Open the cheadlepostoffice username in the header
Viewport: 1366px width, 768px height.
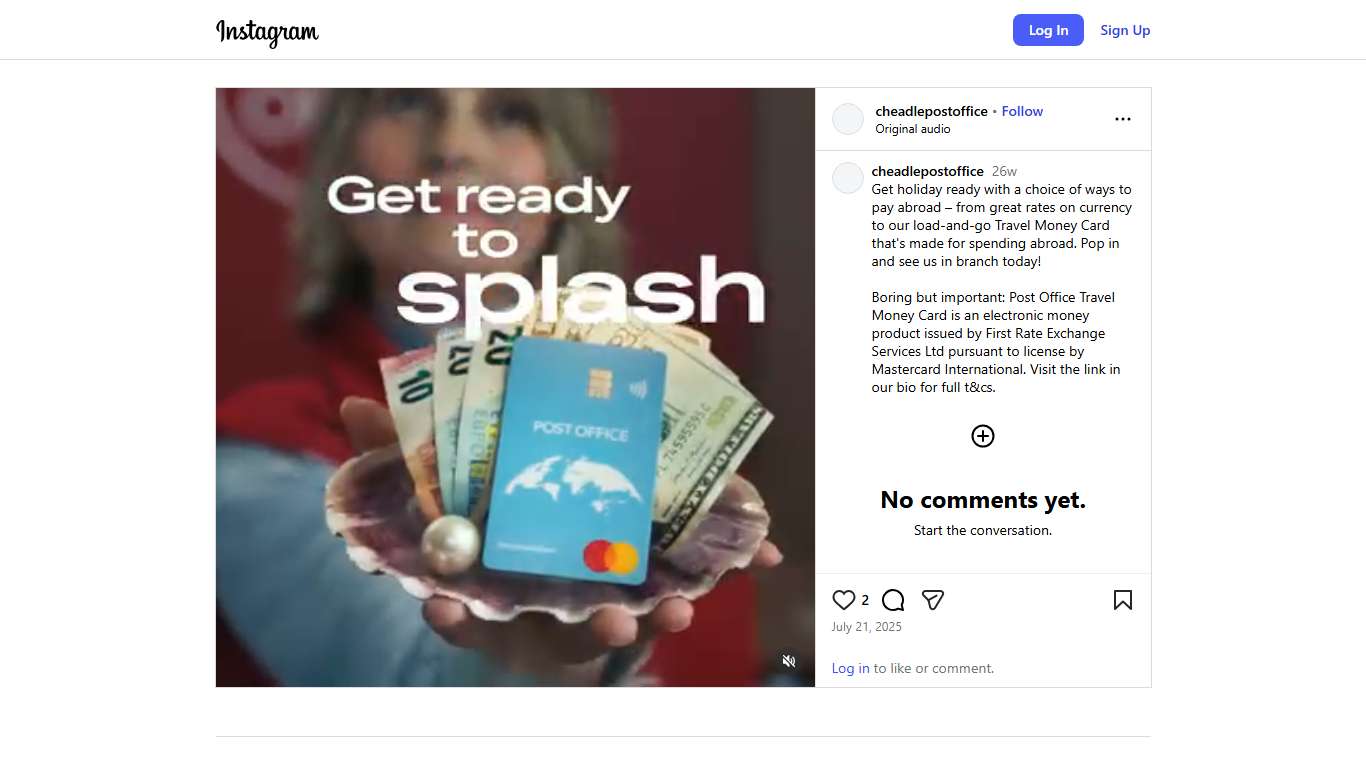(x=931, y=111)
